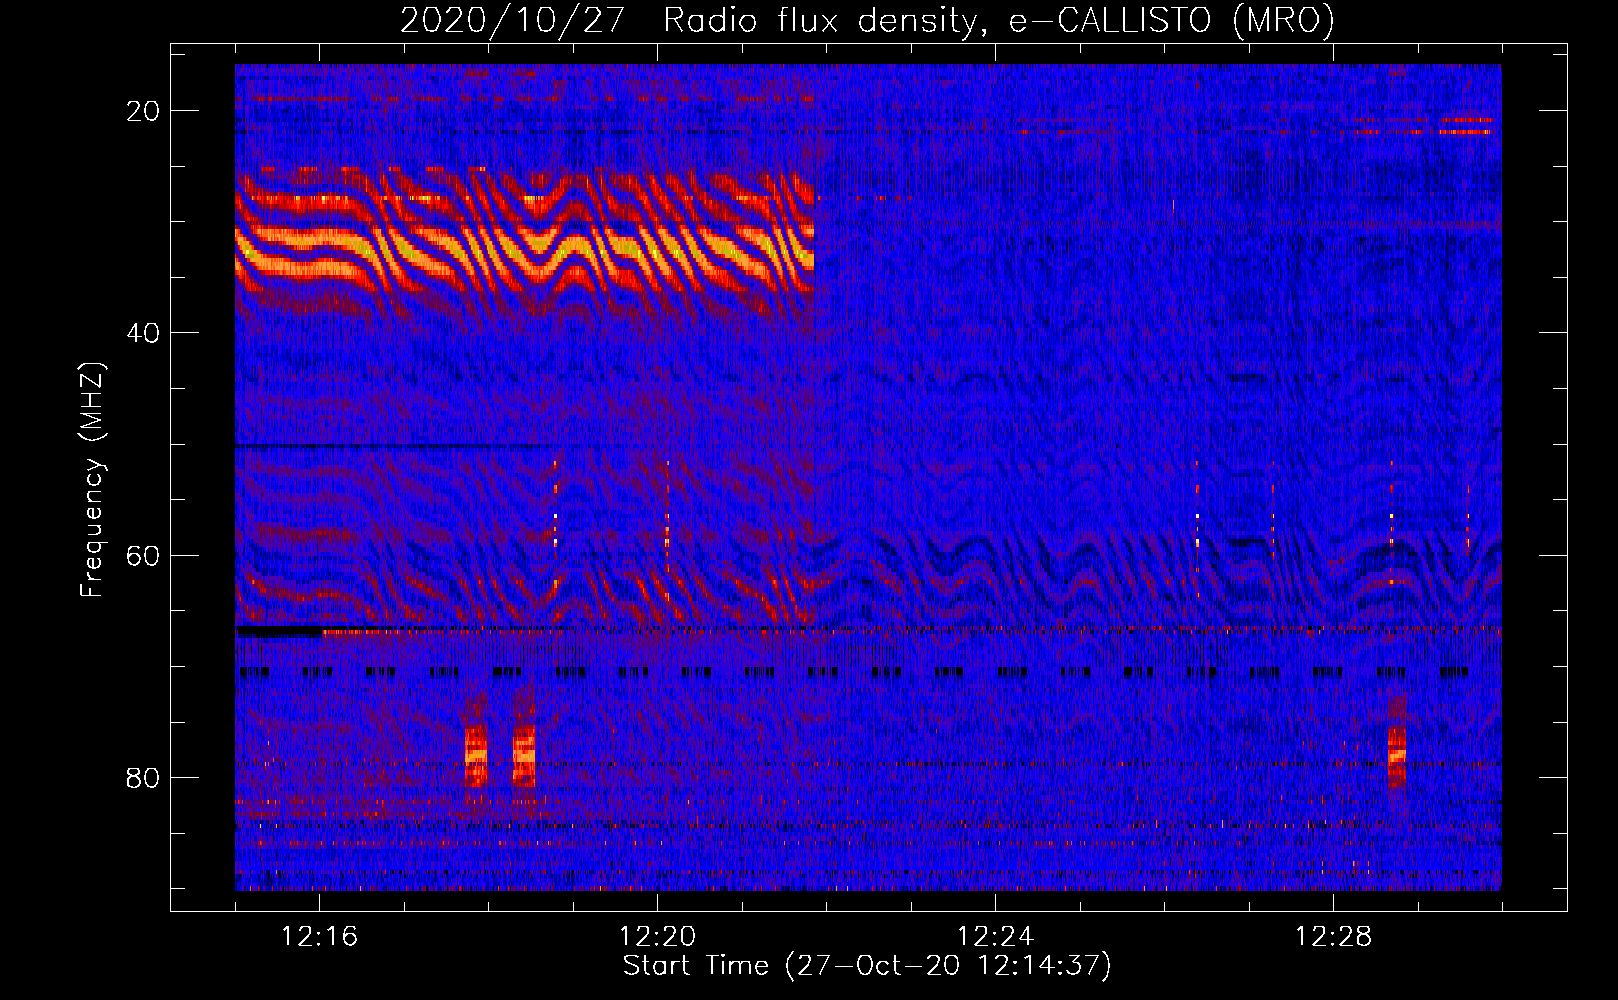Click the "Frequency (MHZ)" axis label

click(x=91, y=480)
